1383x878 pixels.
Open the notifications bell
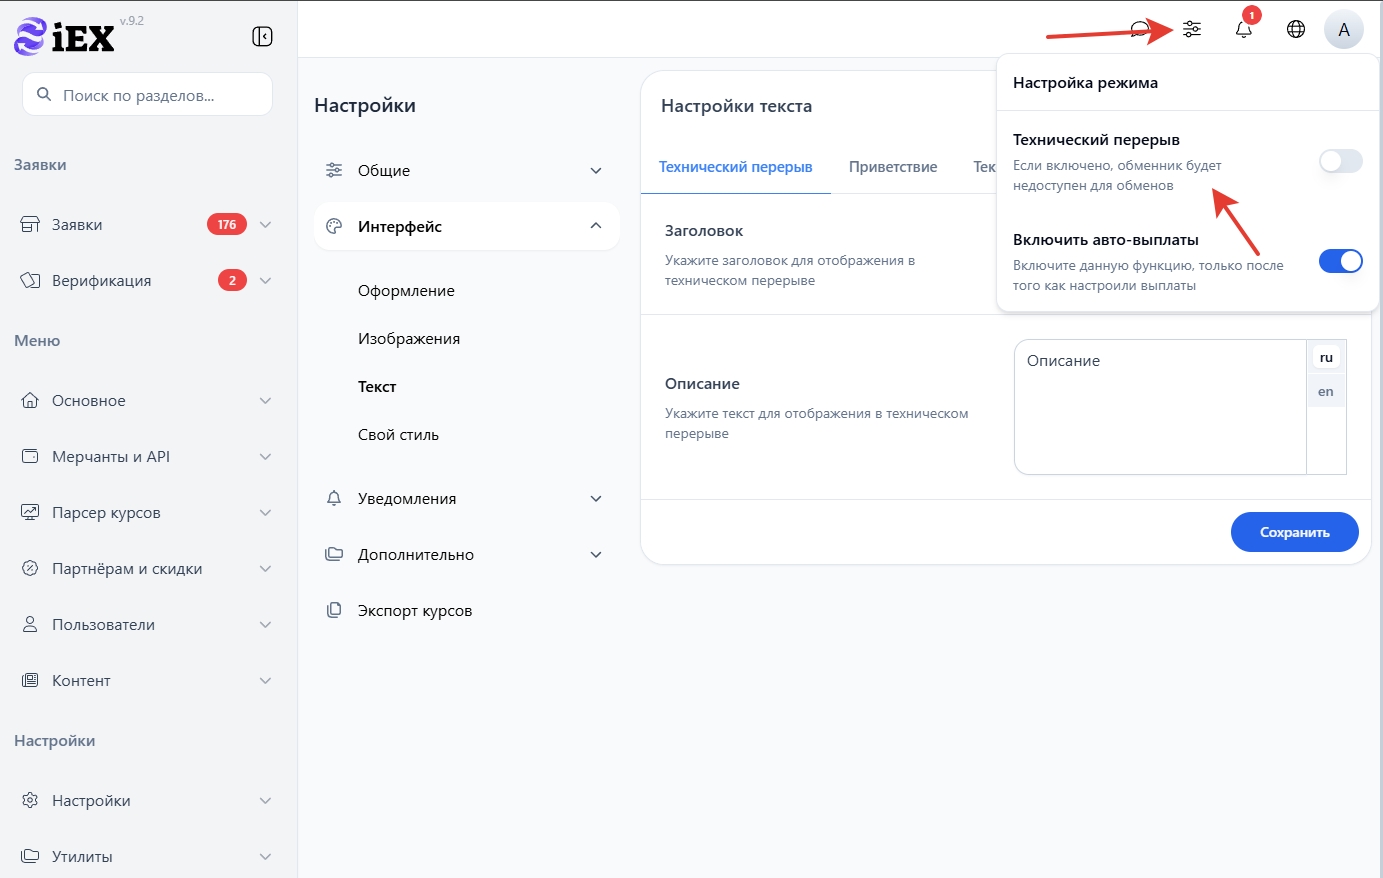pyautogui.click(x=1243, y=29)
